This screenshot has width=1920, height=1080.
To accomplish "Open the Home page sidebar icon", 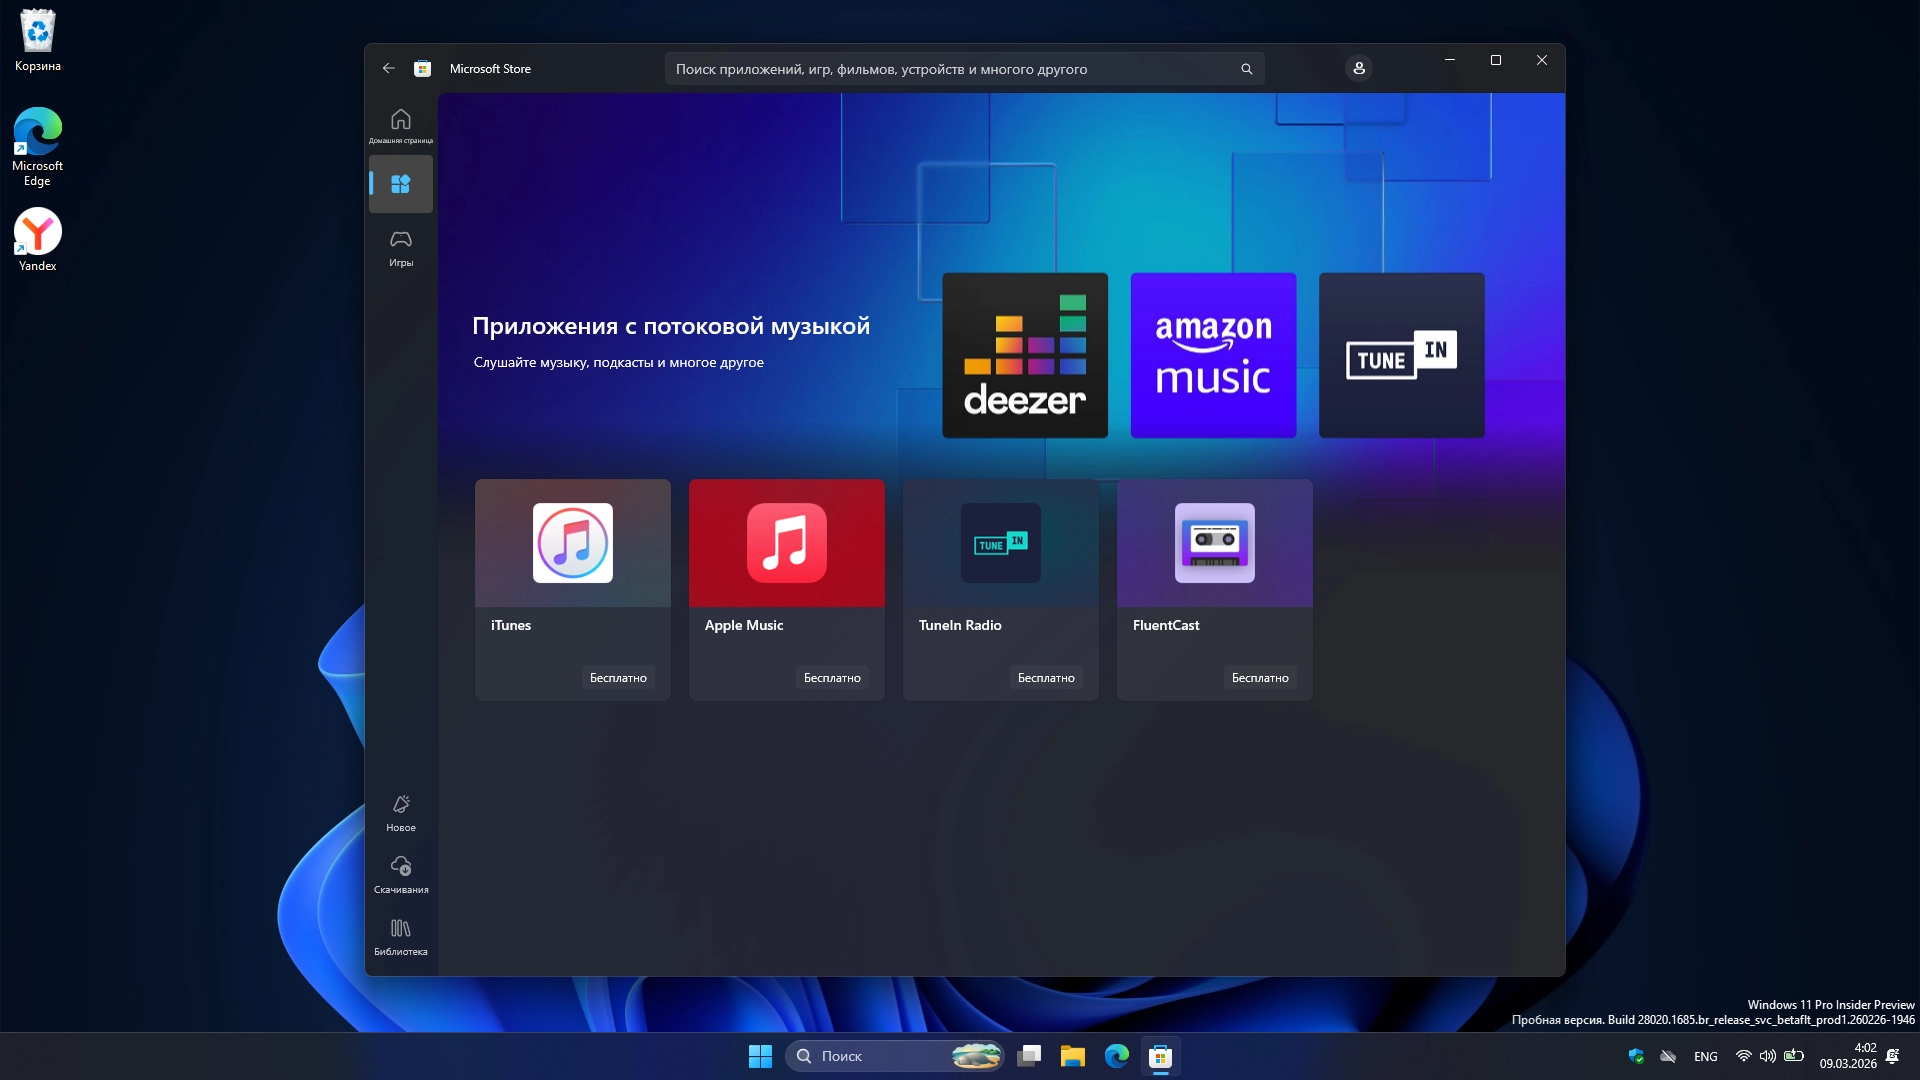I will click(x=400, y=125).
